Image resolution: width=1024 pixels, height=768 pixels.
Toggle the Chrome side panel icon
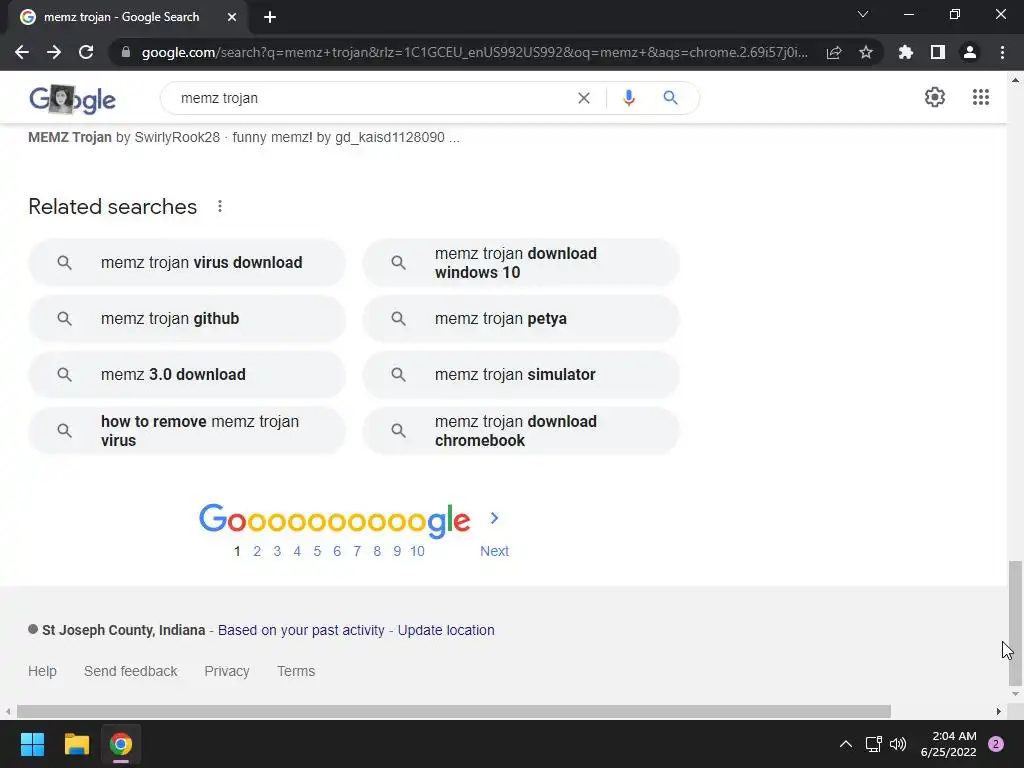[938, 52]
